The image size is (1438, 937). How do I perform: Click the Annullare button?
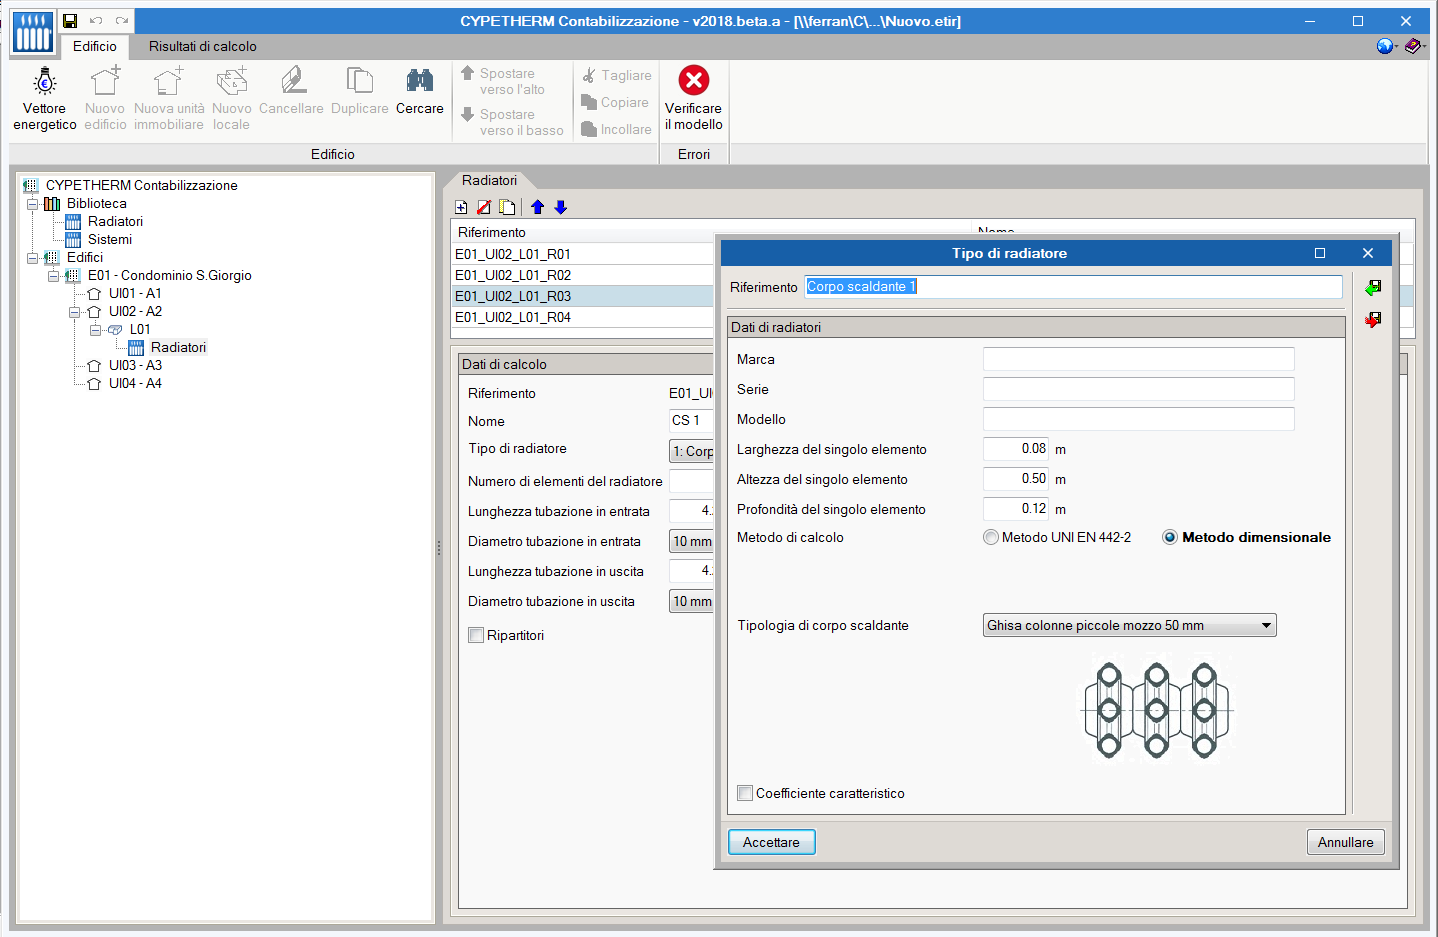click(1345, 842)
